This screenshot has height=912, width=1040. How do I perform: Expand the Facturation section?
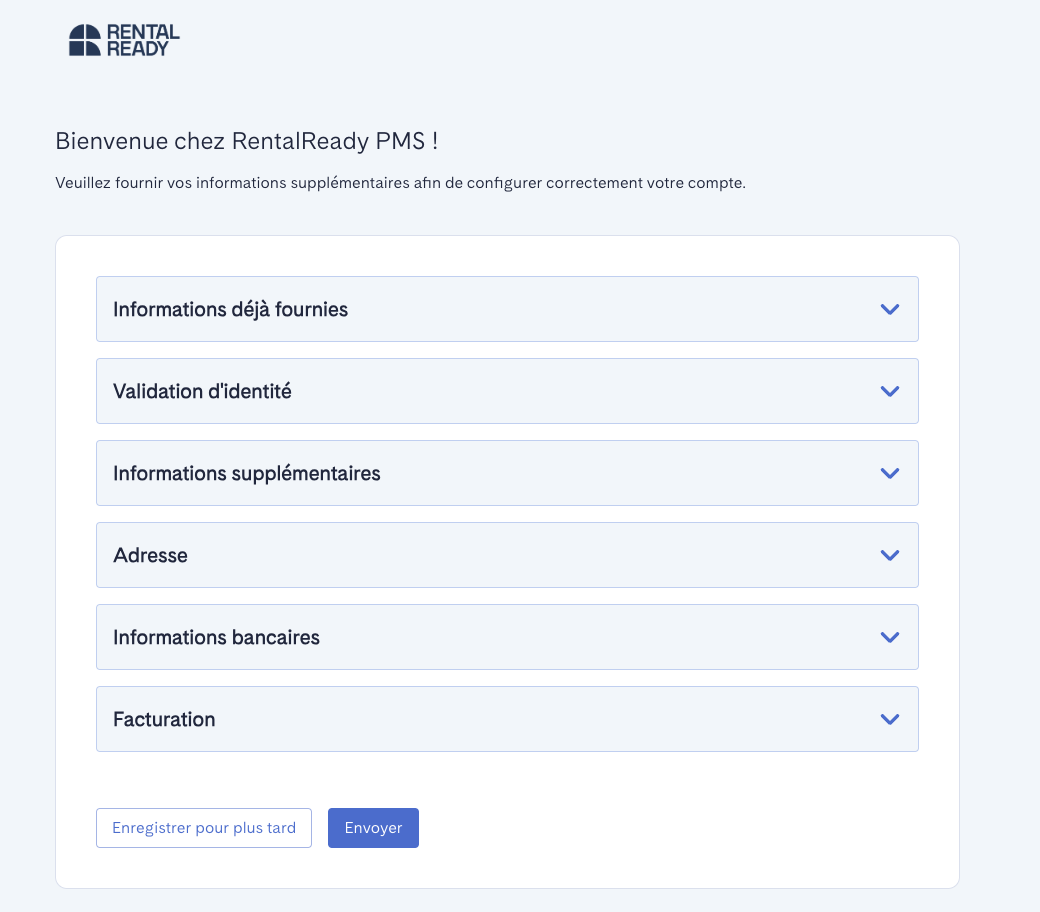[507, 719]
